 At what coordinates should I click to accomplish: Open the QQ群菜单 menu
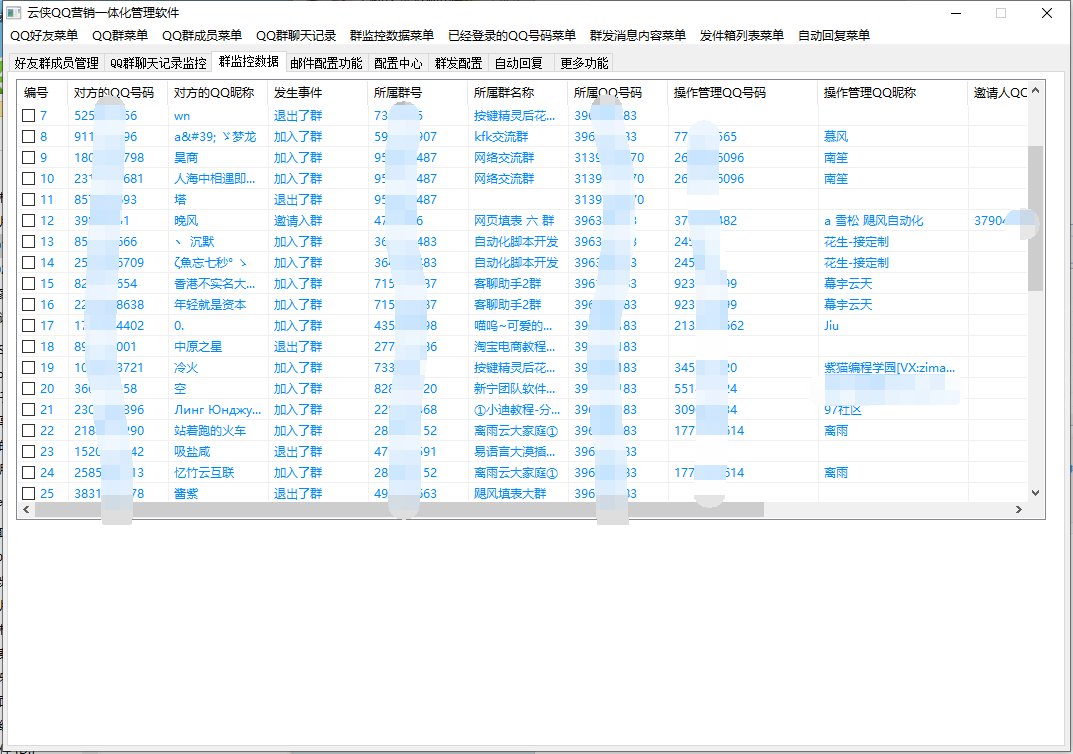coord(120,36)
